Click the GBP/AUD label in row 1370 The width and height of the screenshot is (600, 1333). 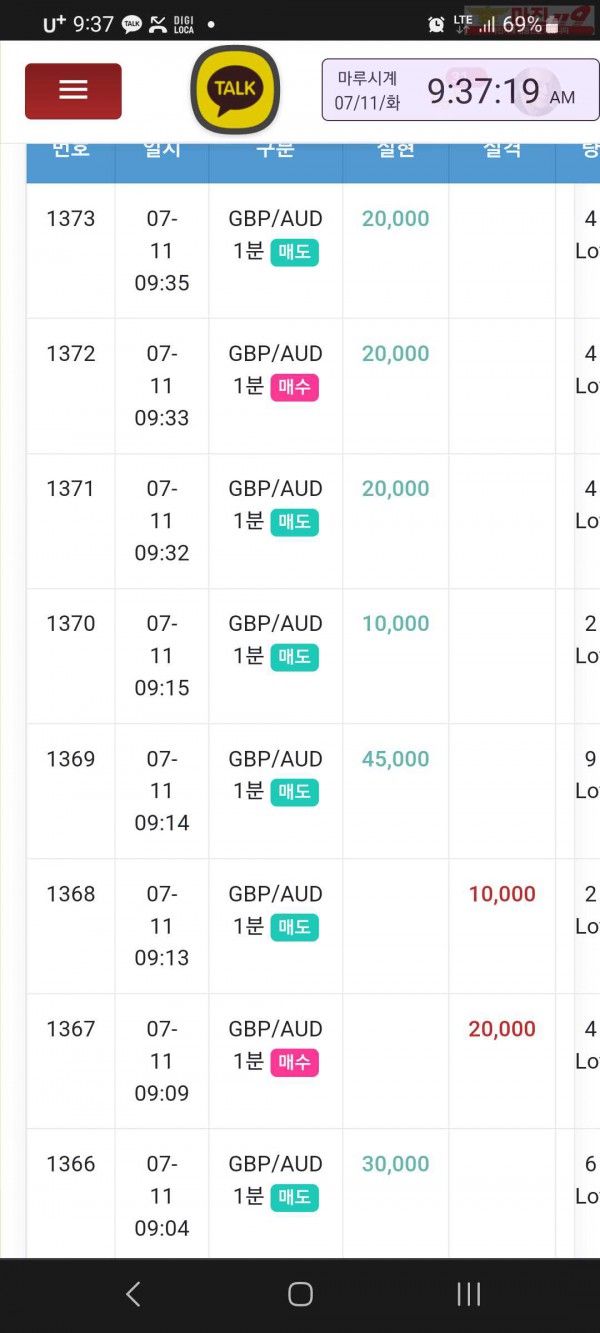(275, 624)
